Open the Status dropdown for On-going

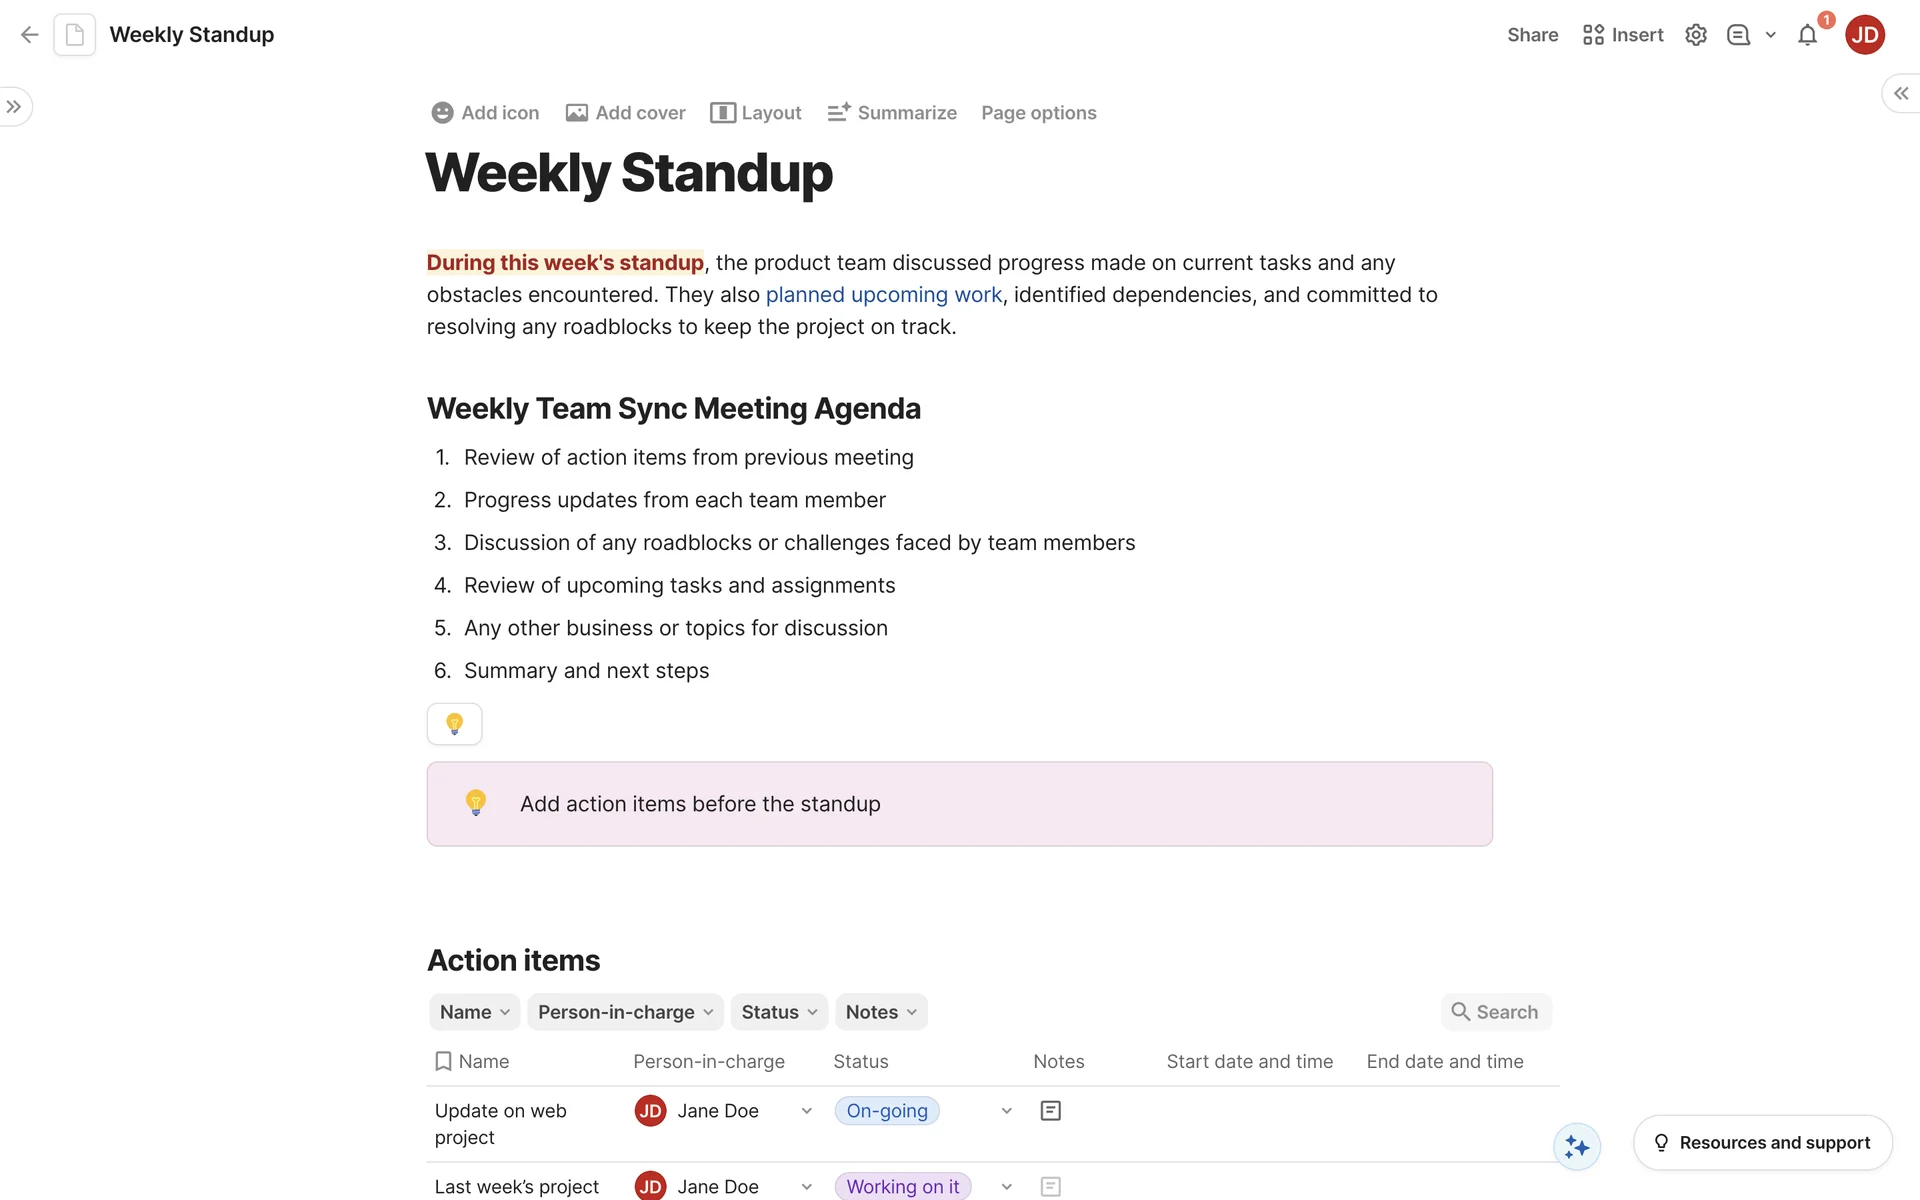pyautogui.click(x=1006, y=1110)
